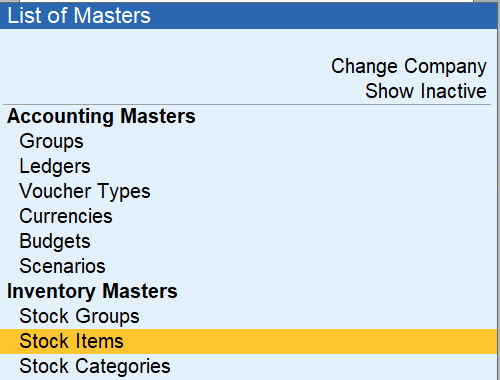Click the blank space right of Accounting Masters
Image resolution: width=500 pixels, height=380 pixels.
343,116
